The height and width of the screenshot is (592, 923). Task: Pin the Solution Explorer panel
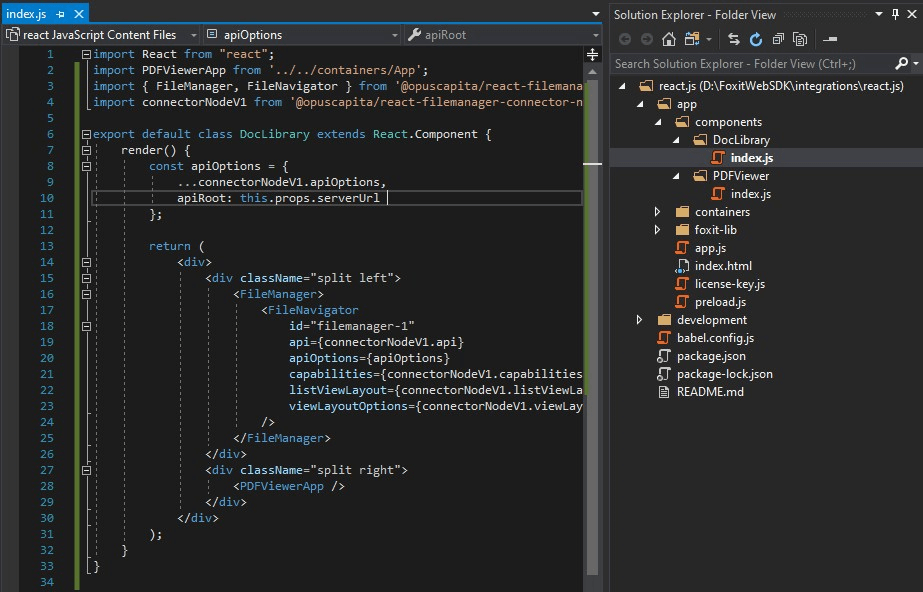(x=895, y=15)
